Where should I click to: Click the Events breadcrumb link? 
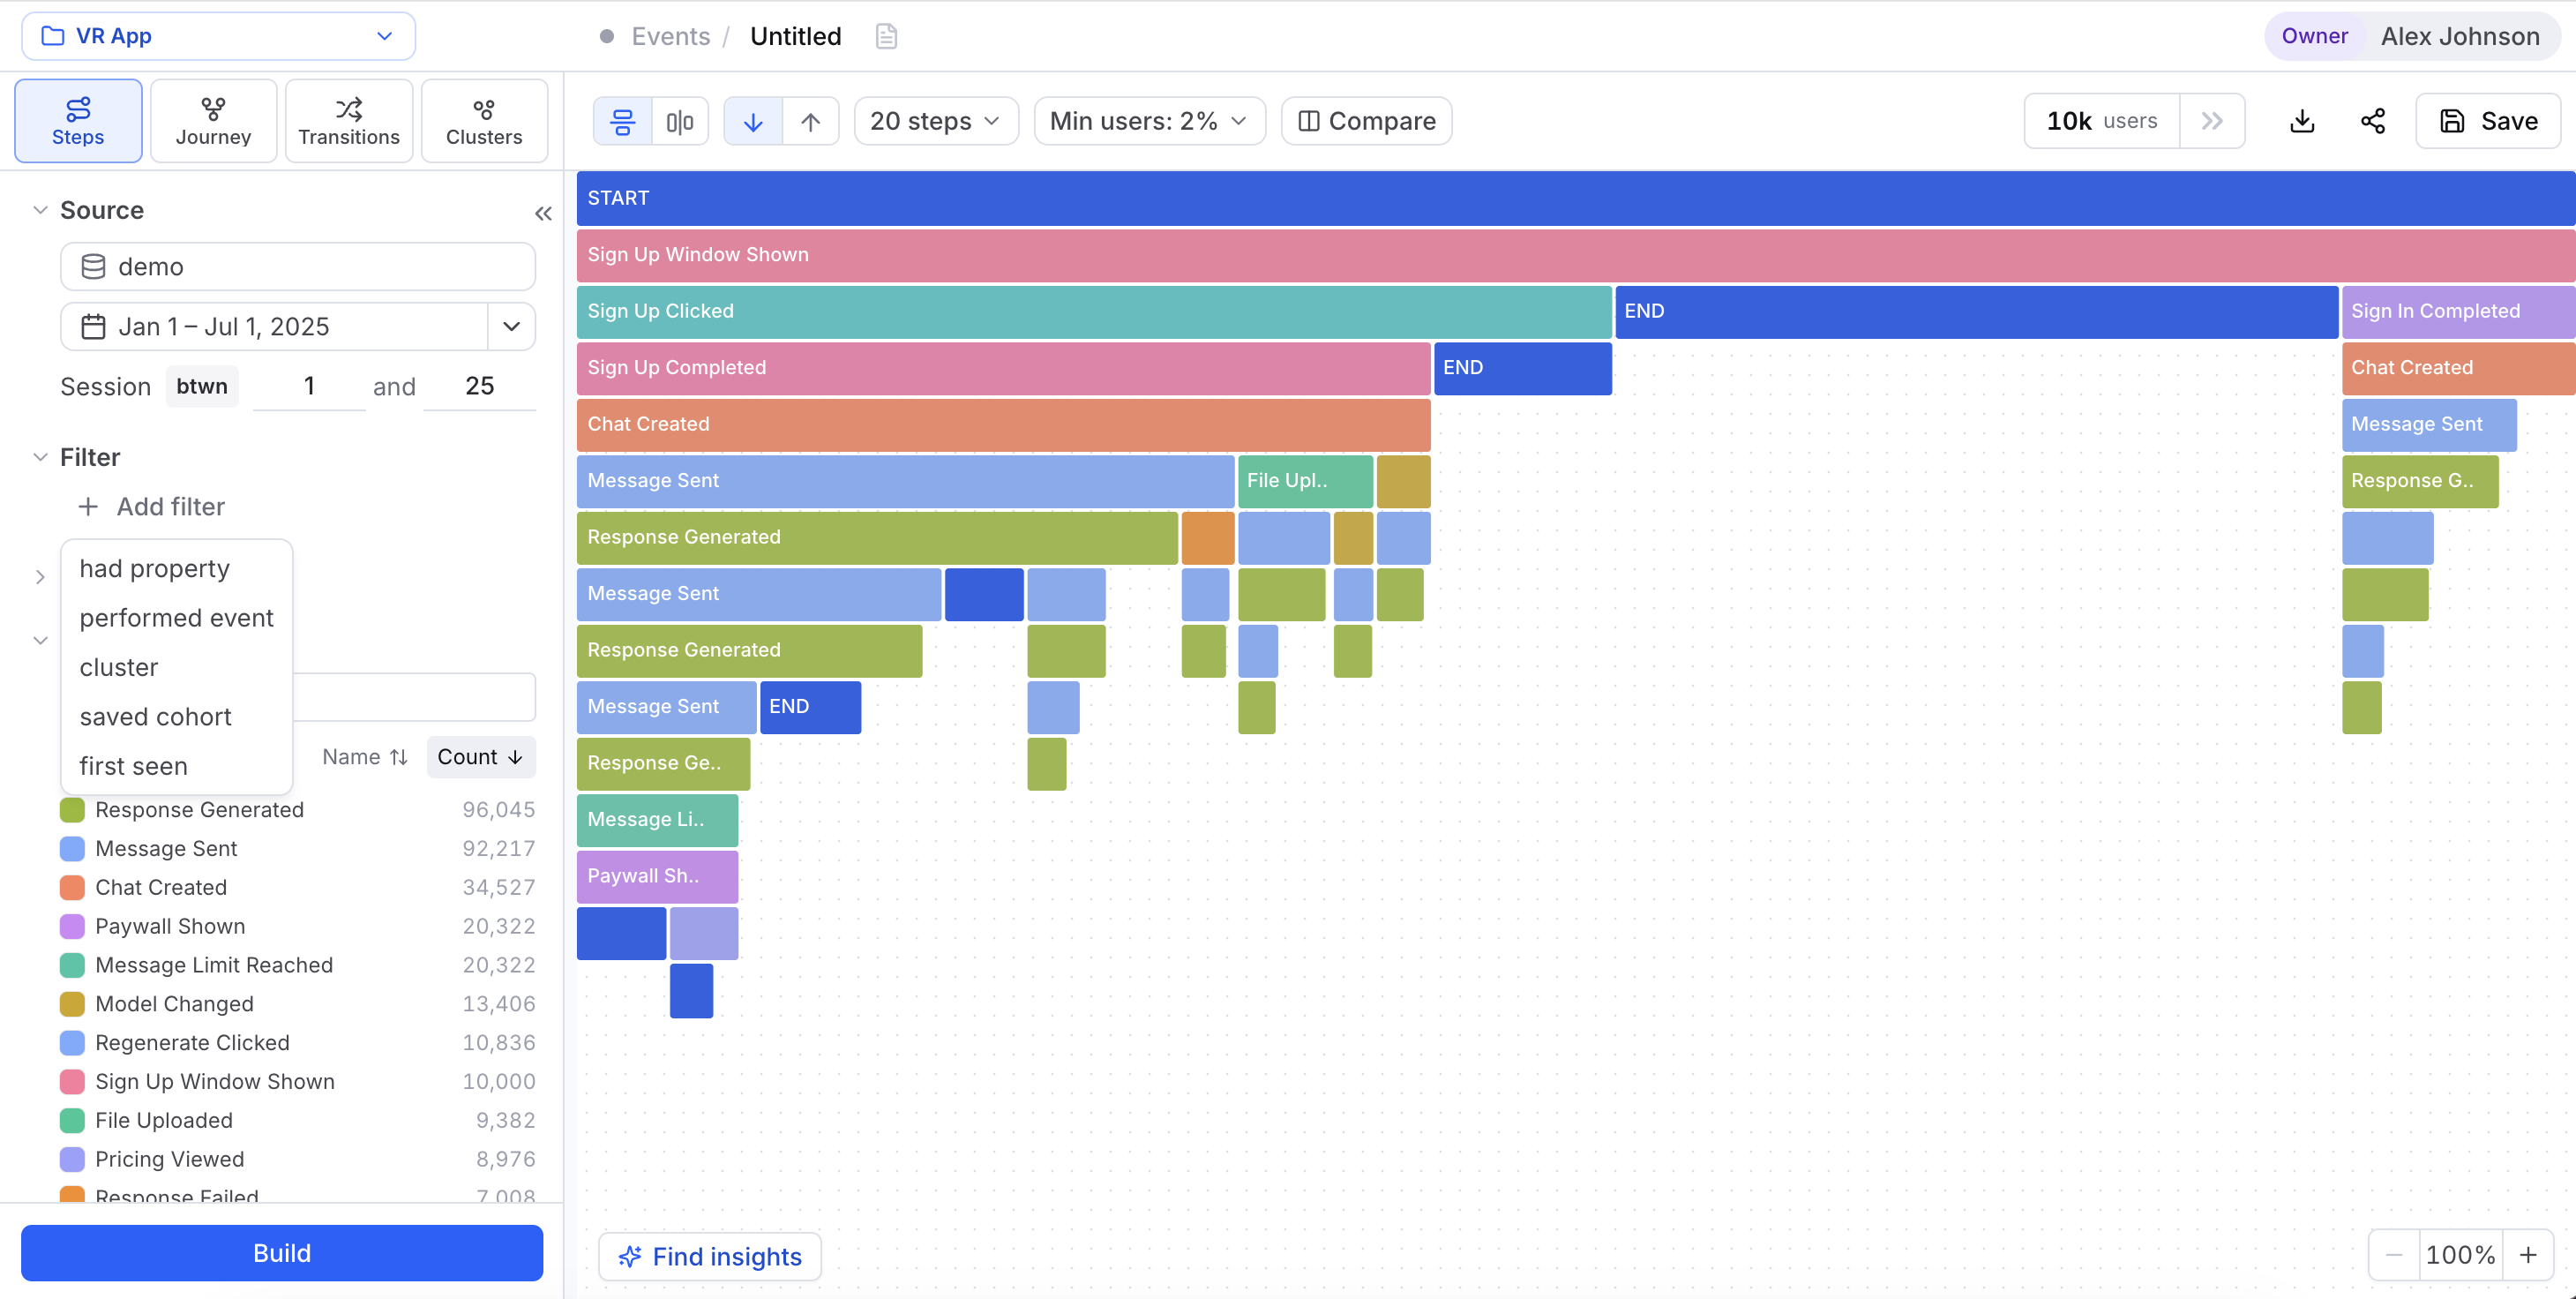click(670, 37)
